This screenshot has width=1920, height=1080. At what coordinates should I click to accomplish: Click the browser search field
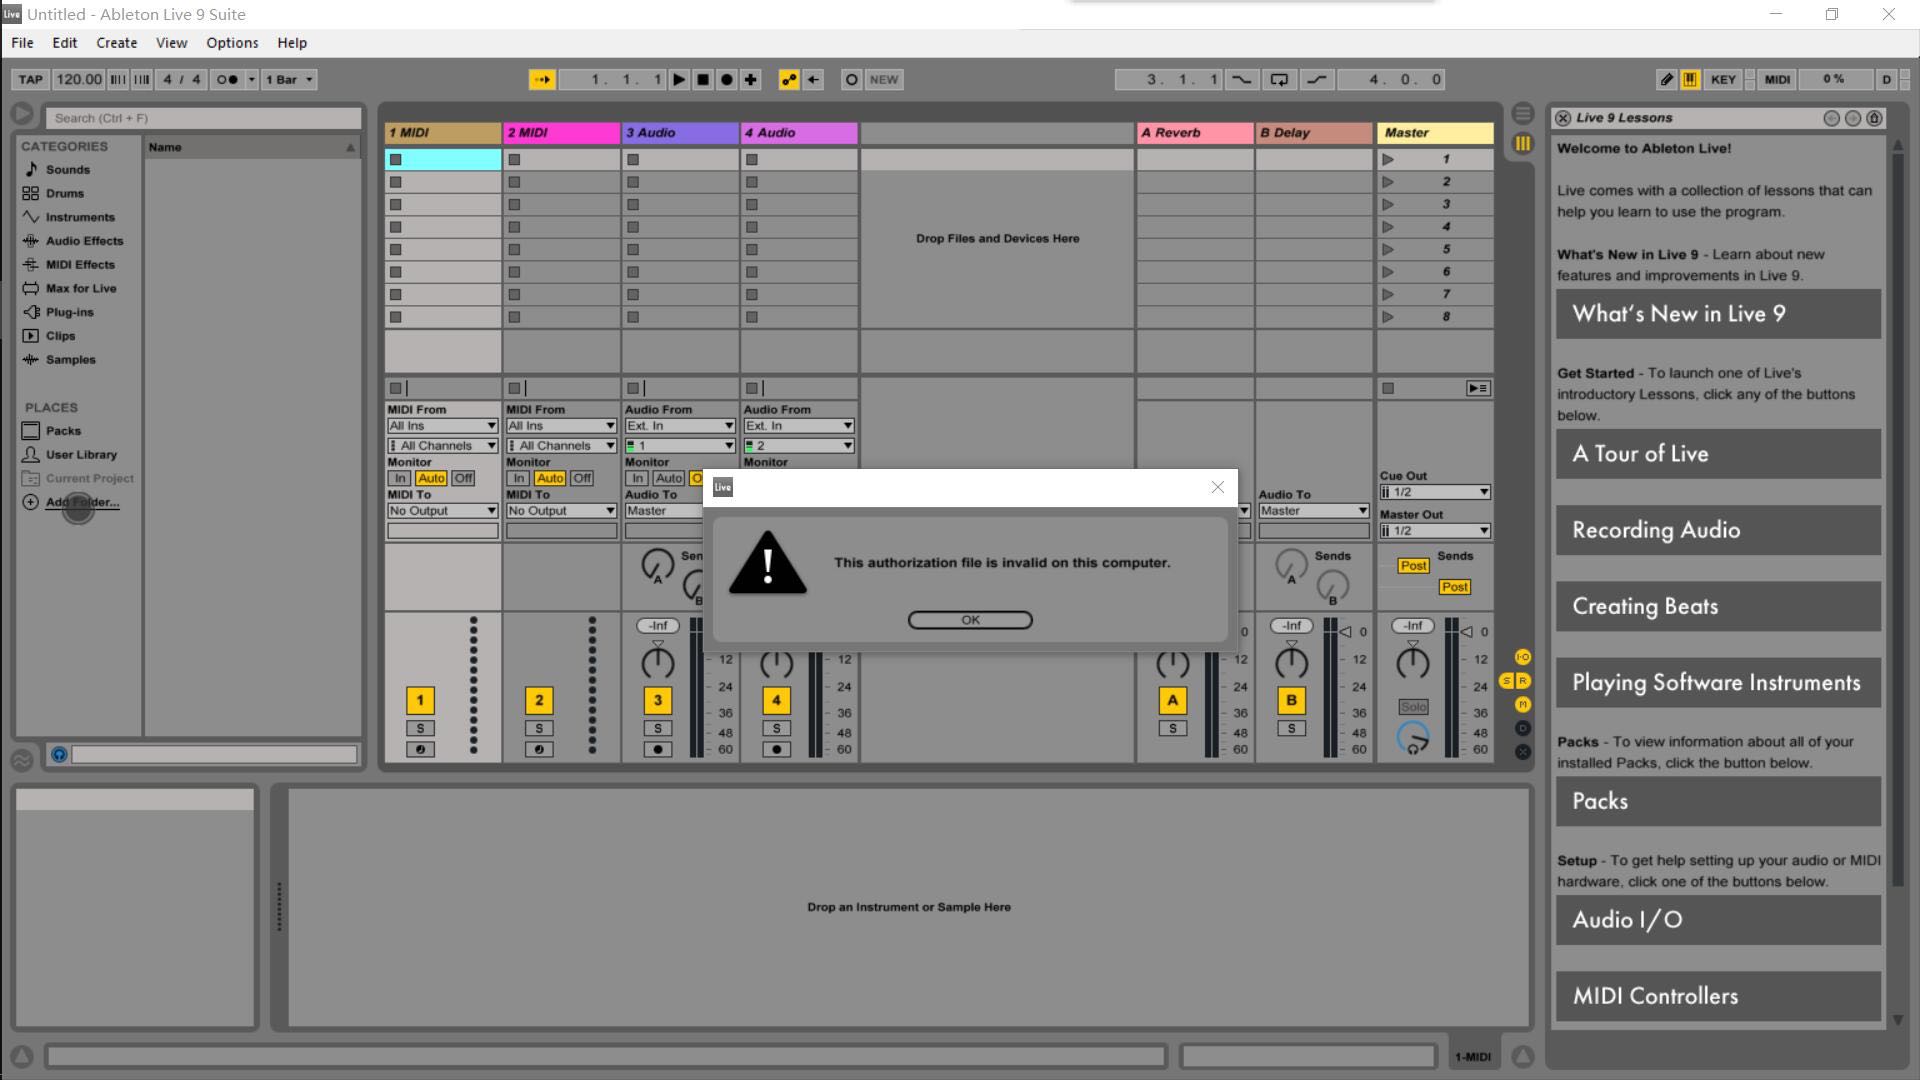(x=203, y=118)
